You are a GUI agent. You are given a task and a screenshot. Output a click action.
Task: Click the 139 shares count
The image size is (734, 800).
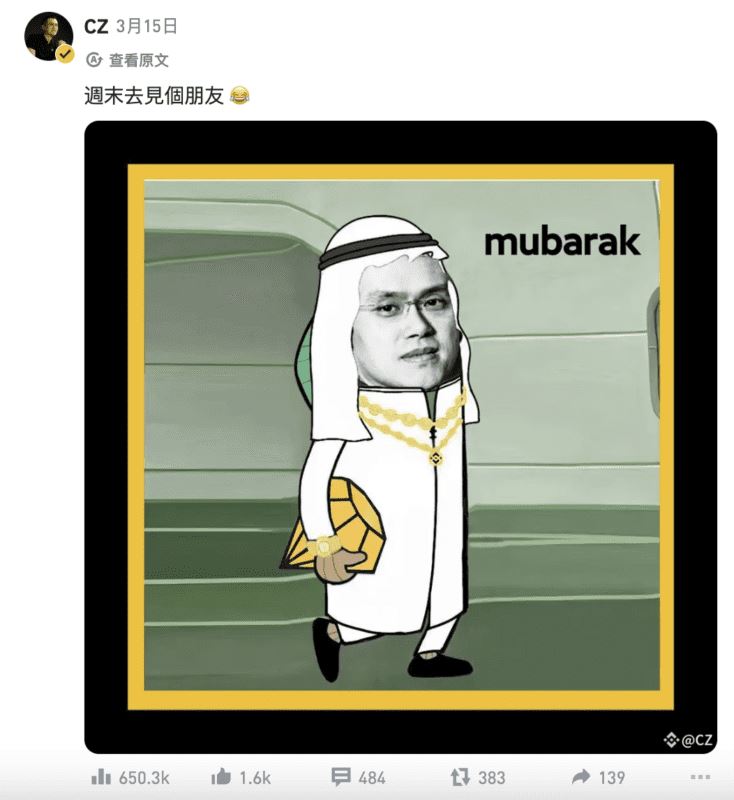(612, 778)
